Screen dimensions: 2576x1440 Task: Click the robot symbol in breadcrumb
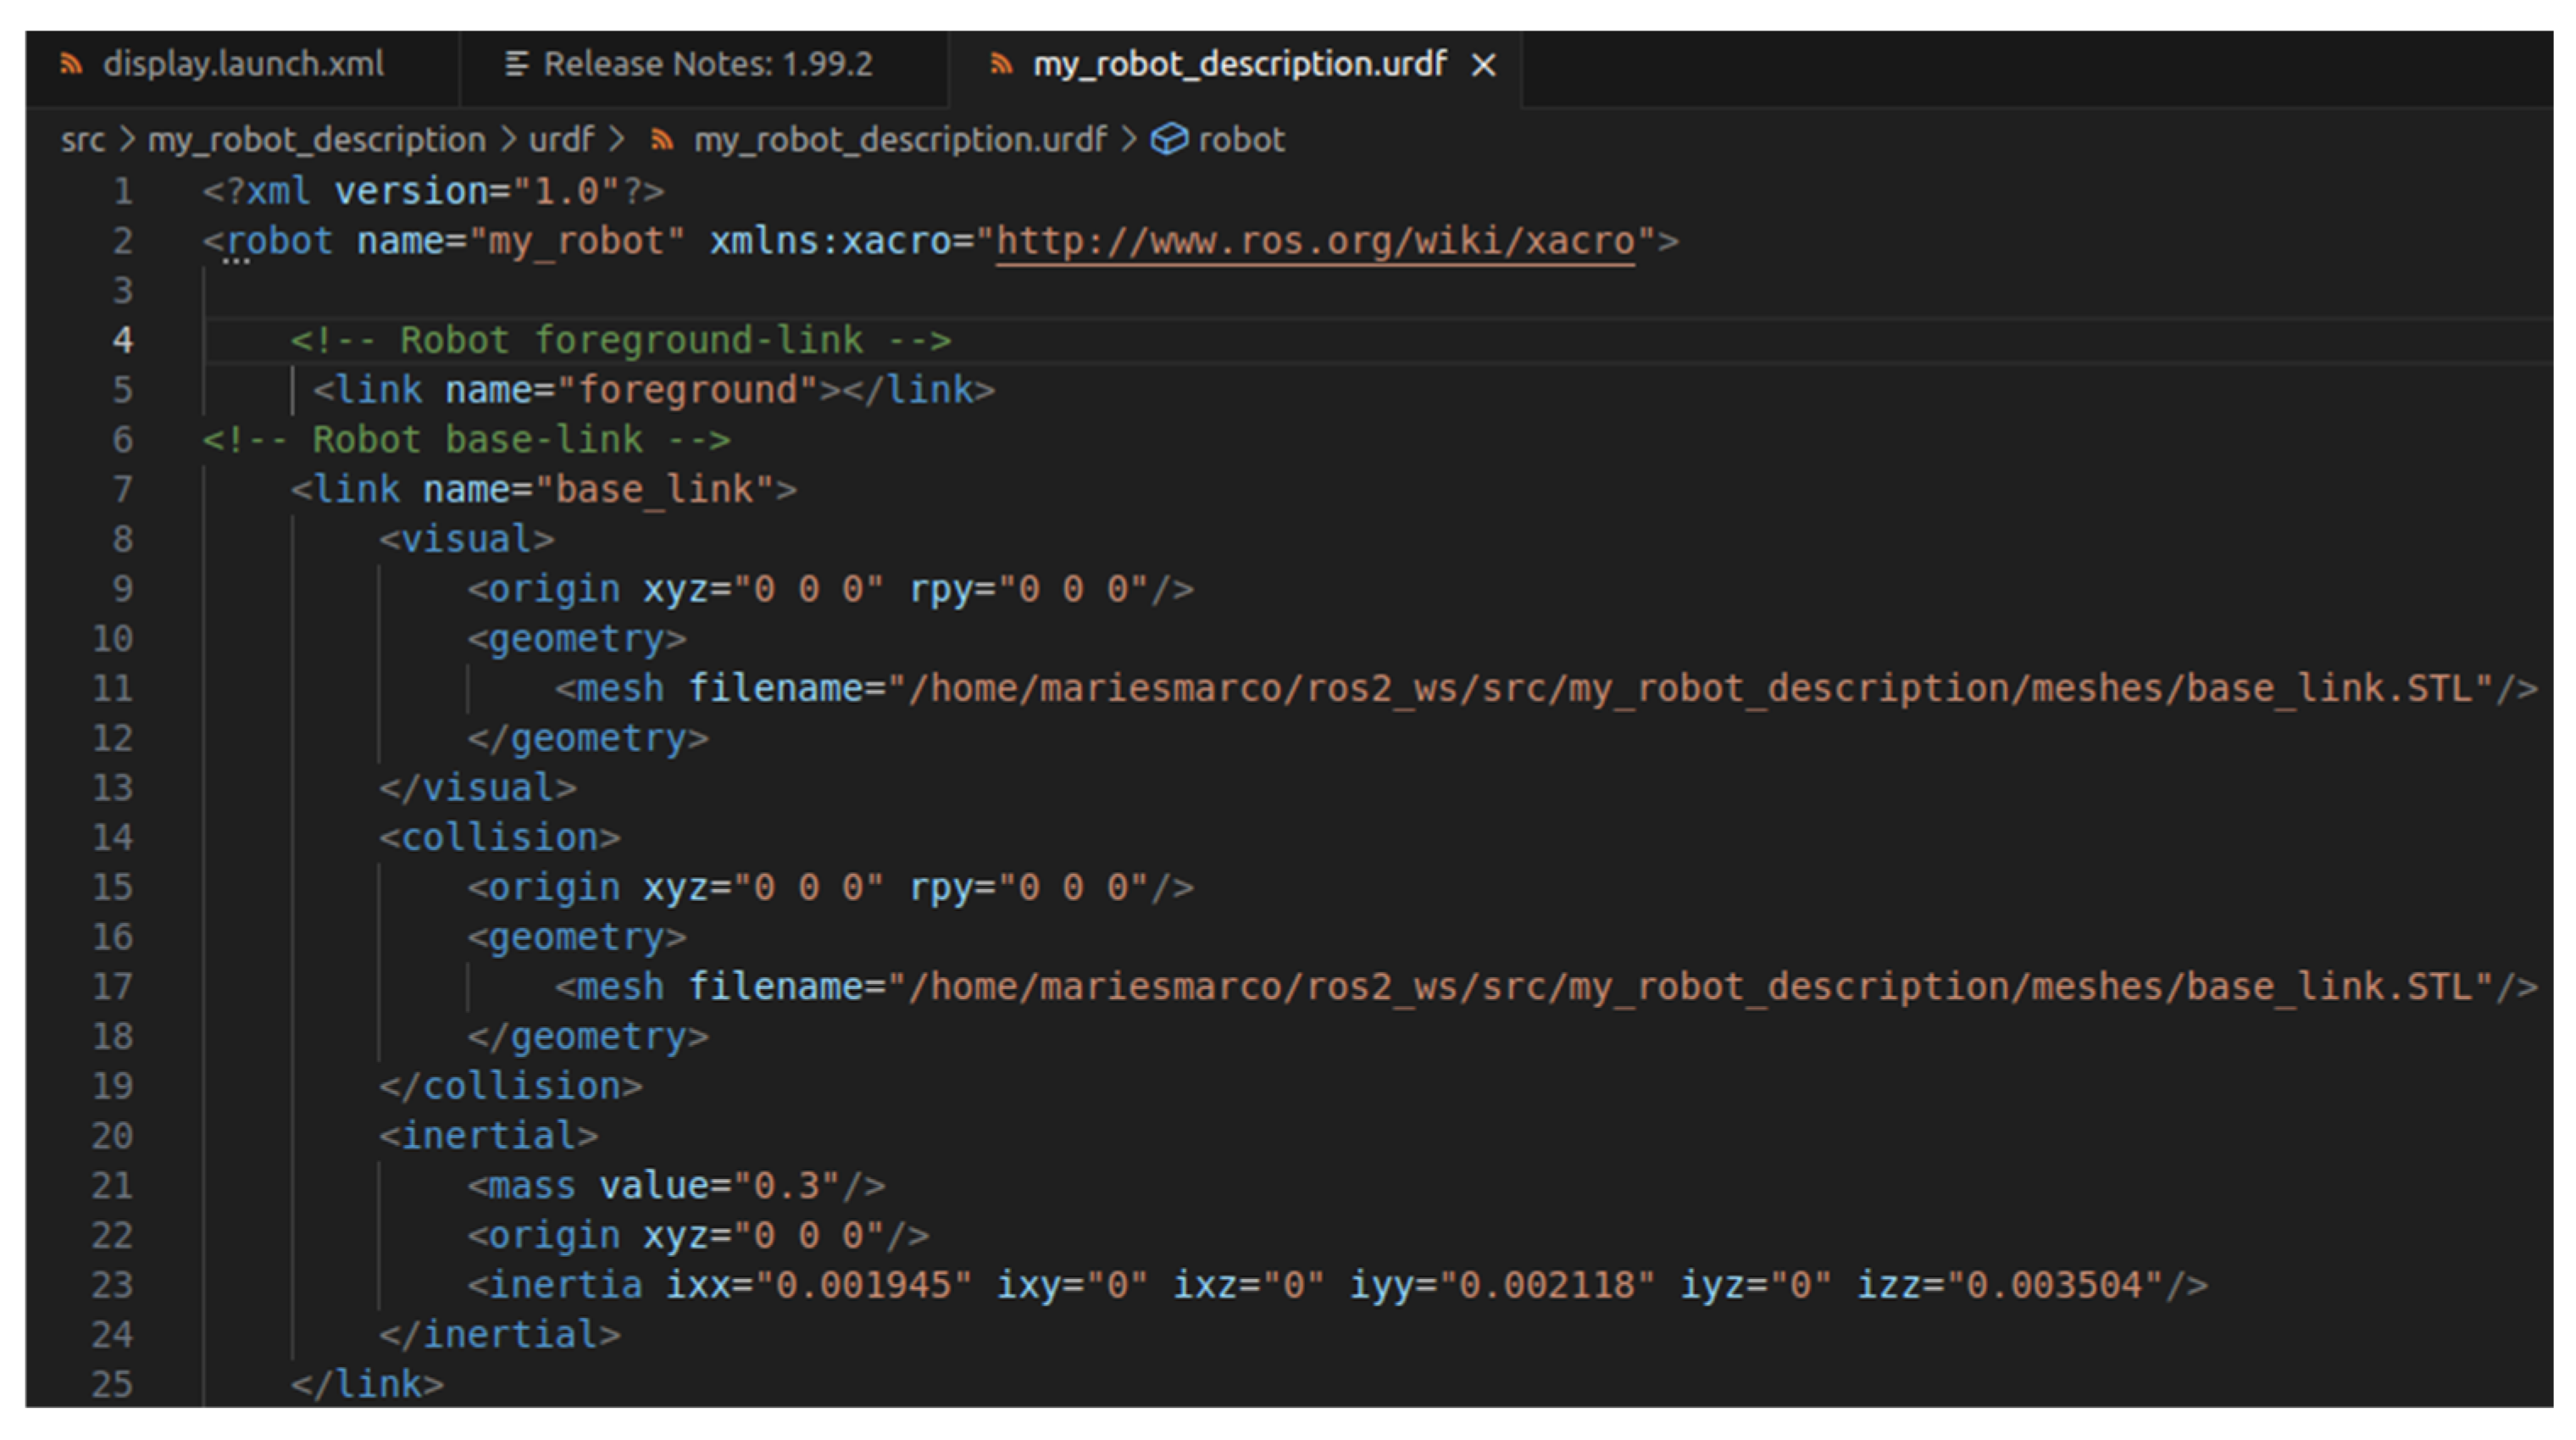pyautogui.click(x=1241, y=140)
